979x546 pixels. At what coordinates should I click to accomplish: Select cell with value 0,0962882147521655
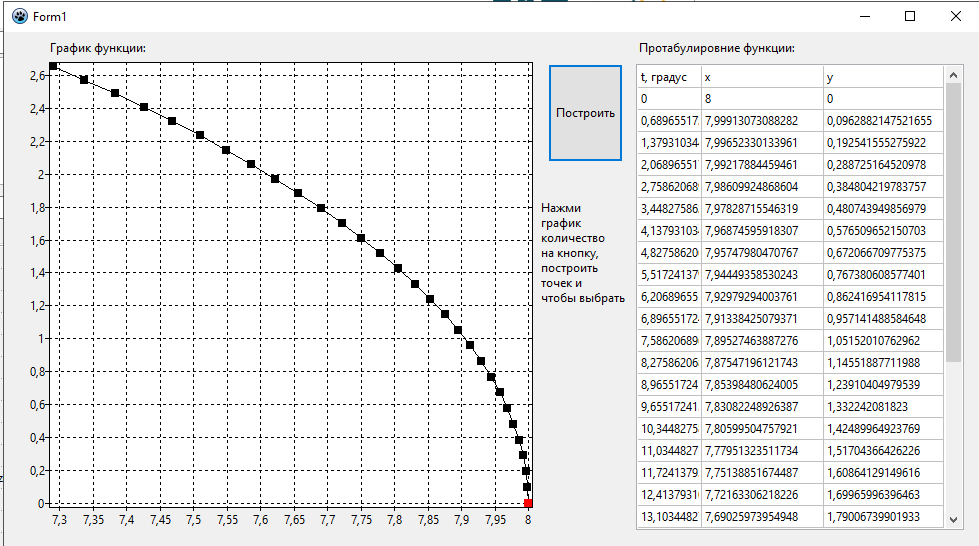tap(882, 121)
